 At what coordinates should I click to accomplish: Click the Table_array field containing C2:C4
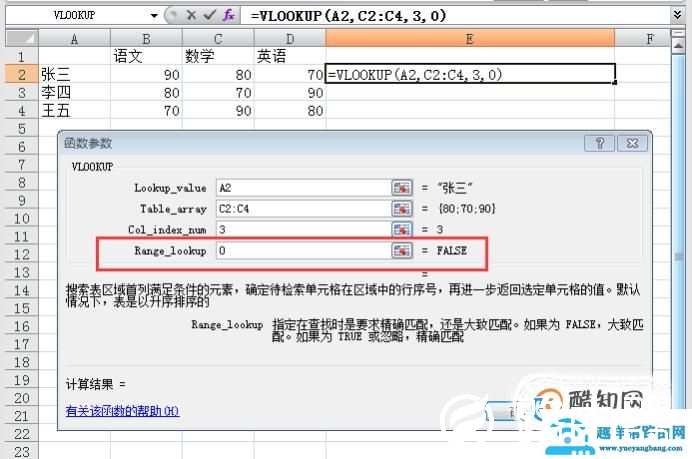point(303,209)
